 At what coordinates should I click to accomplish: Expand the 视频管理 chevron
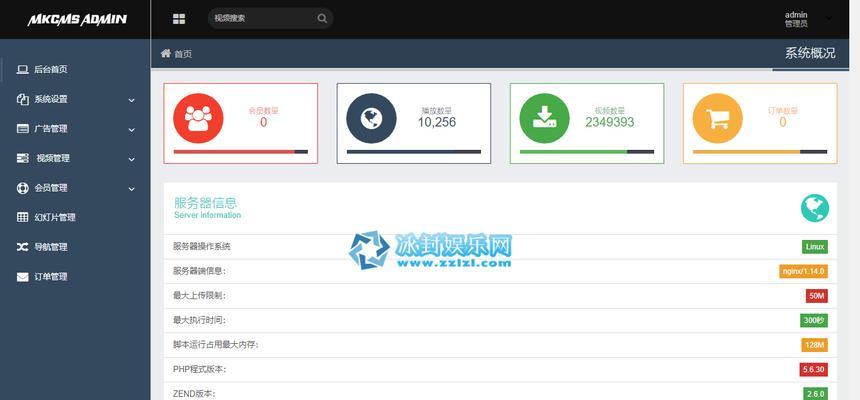pyautogui.click(x=132, y=159)
